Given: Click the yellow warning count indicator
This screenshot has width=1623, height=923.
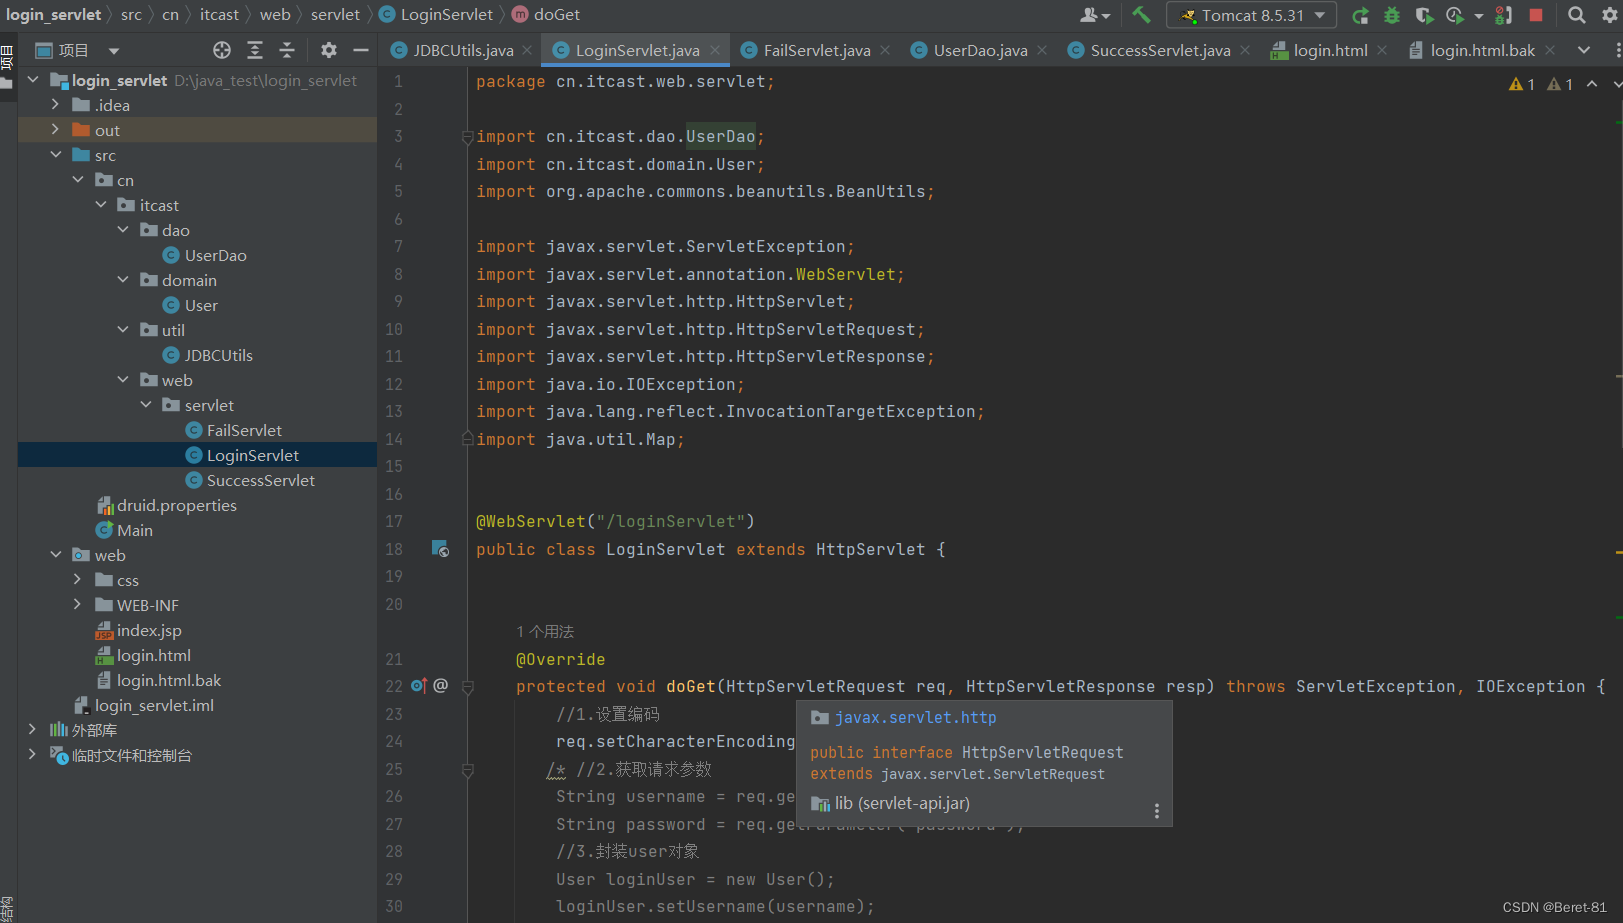Looking at the screenshot, I should (1522, 85).
